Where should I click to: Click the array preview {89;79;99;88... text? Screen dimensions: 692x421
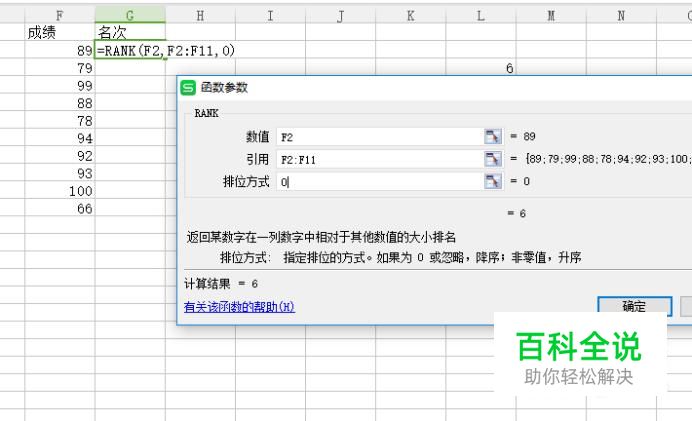(x=608, y=159)
